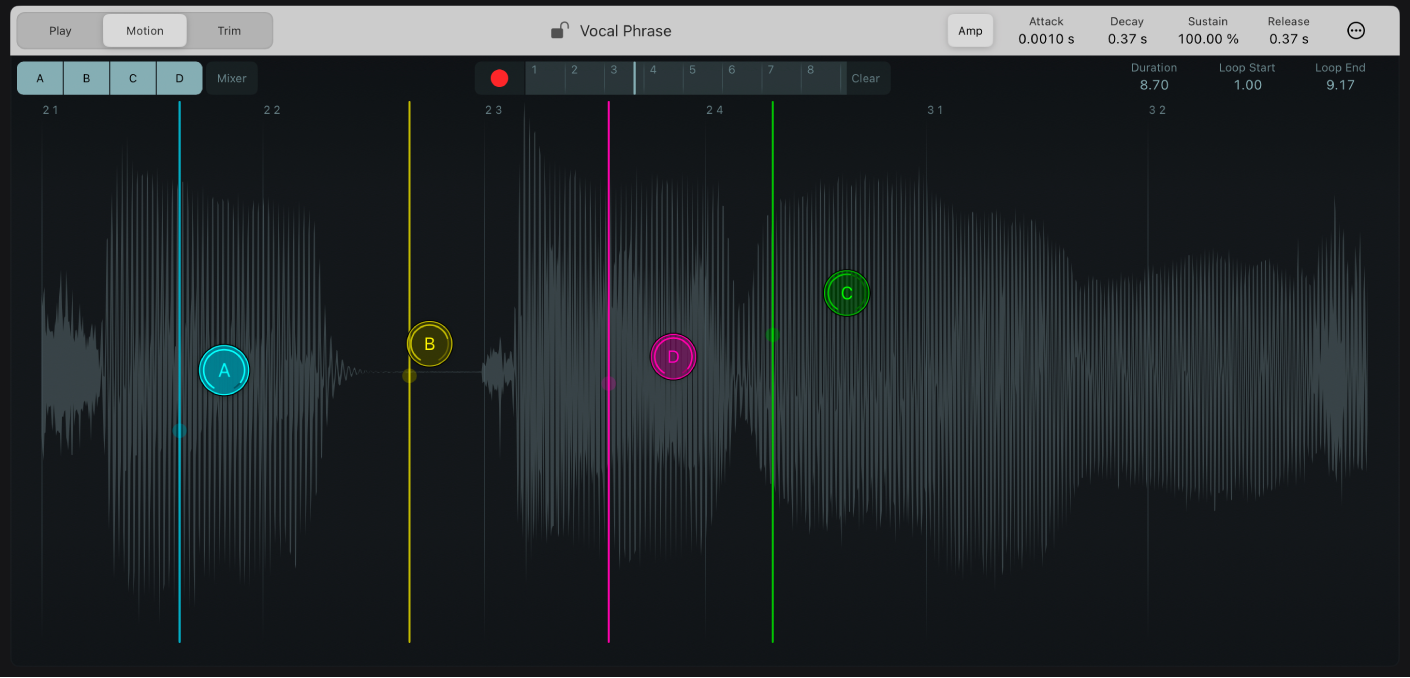Open the Mixer view
Screen dimensions: 1410x678
(x=230, y=77)
